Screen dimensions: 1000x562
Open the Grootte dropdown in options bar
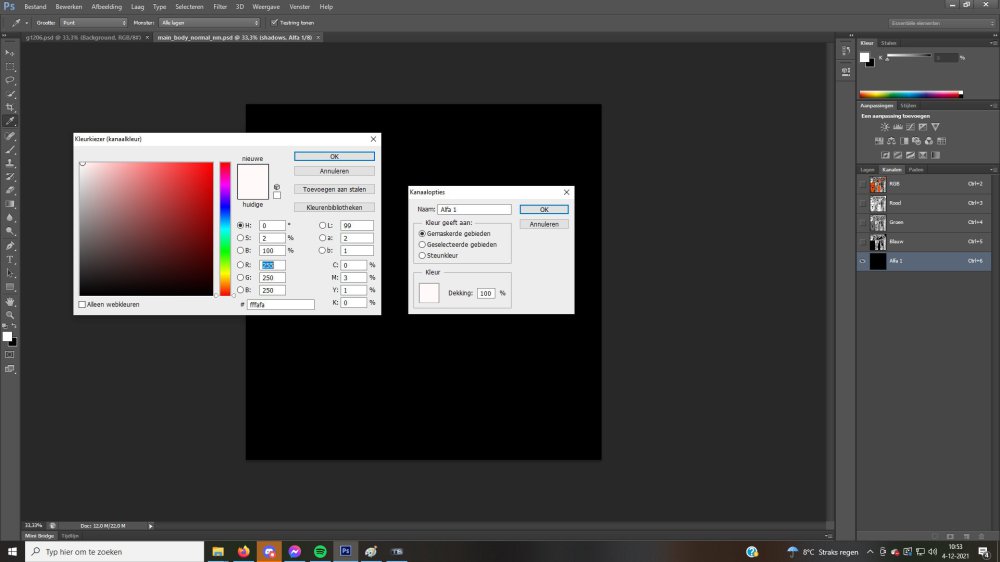click(94, 21)
